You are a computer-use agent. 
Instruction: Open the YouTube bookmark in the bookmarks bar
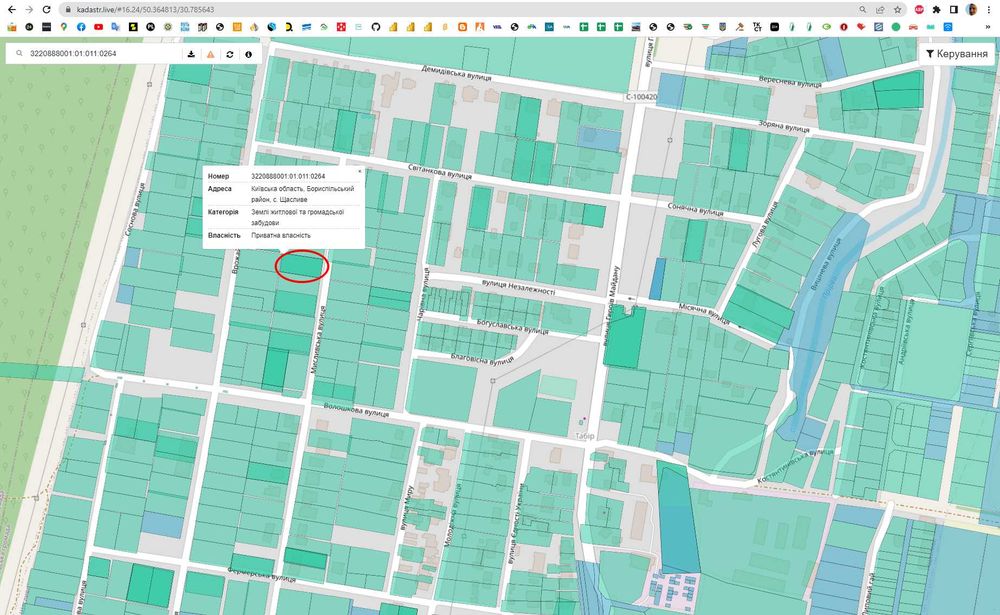click(98, 26)
